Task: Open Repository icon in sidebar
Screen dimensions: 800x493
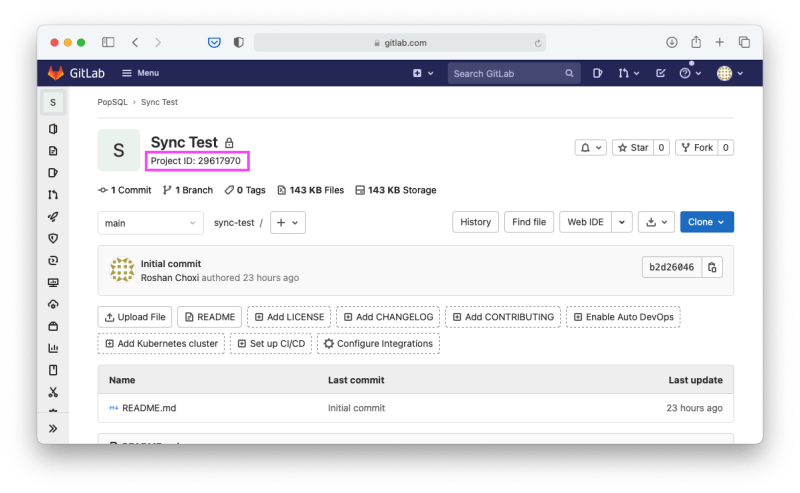Action: pos(53,151)
